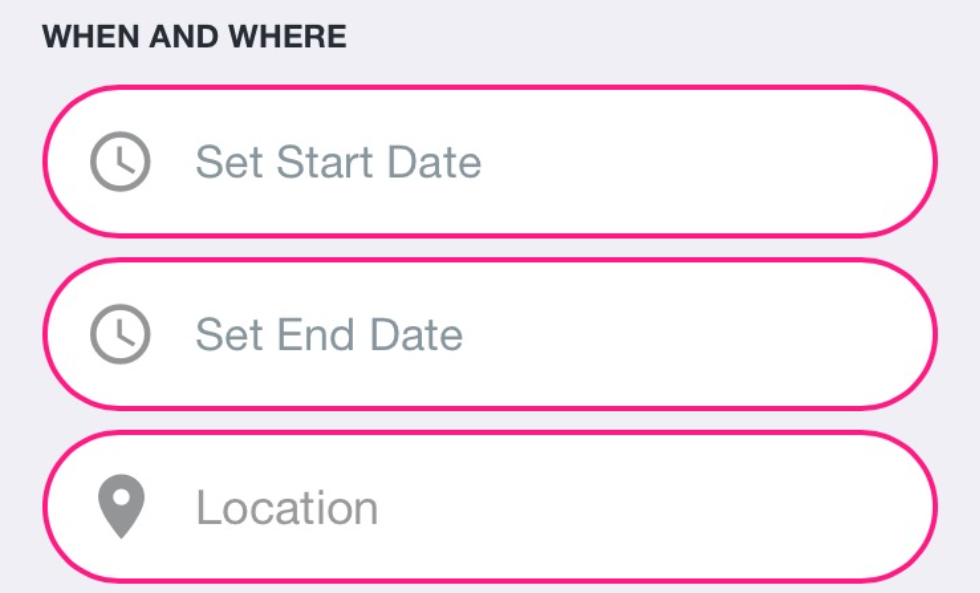This screenshot has width=980, height=593.
Task: Click the 'Location' placeholder text
Action: tap(287, 507)
